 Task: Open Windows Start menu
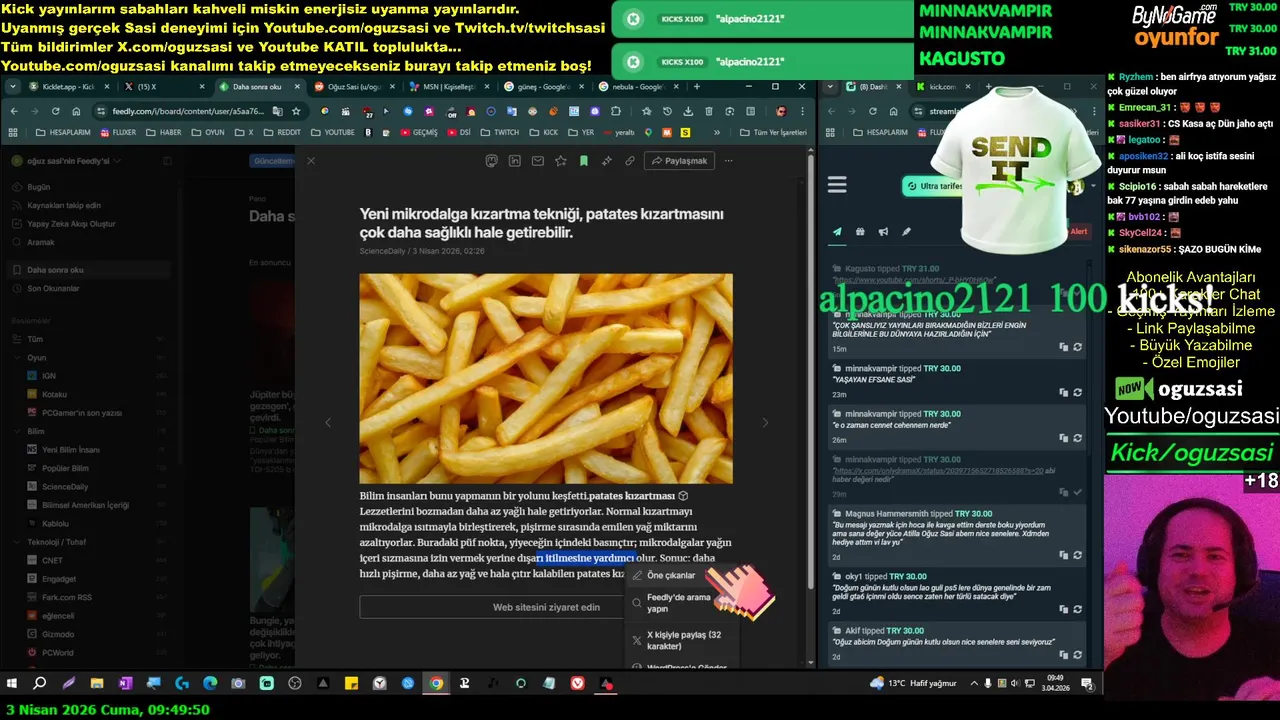(12, 683)
